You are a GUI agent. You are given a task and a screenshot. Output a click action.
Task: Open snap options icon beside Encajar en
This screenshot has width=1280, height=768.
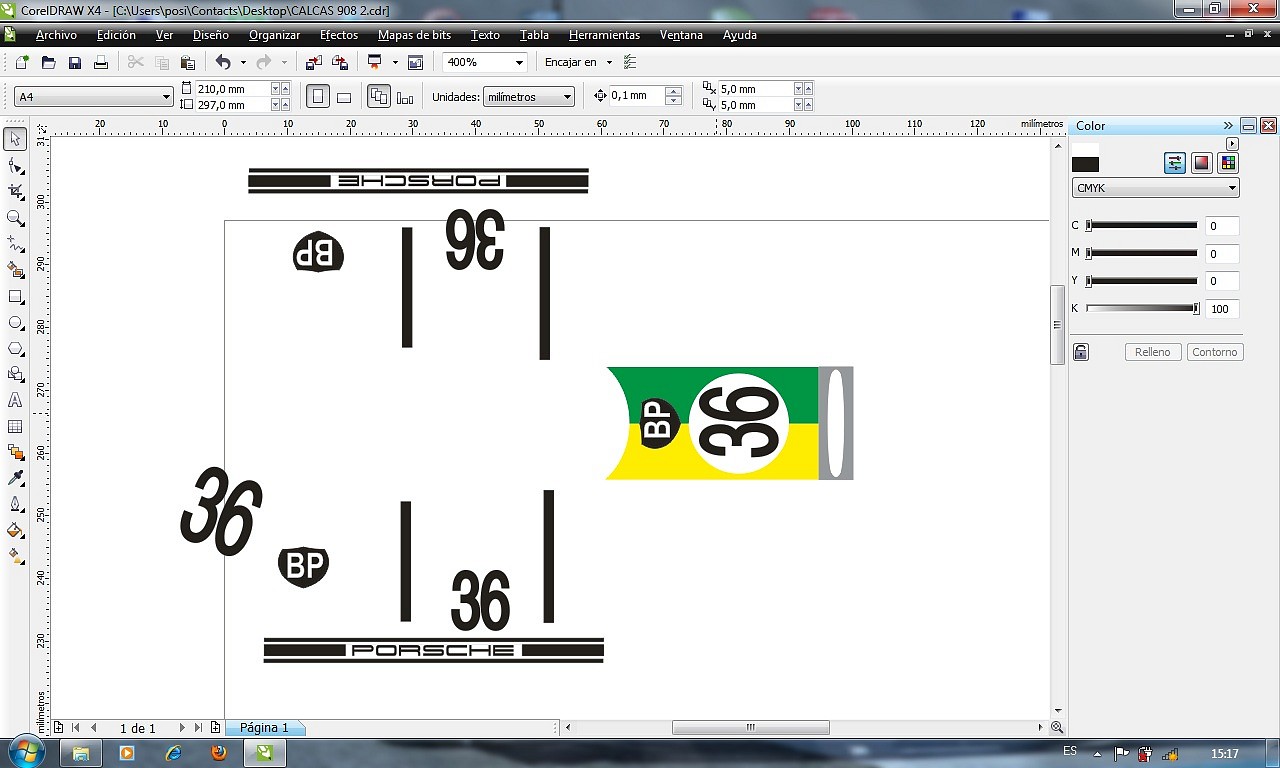(x=630, y=62)
